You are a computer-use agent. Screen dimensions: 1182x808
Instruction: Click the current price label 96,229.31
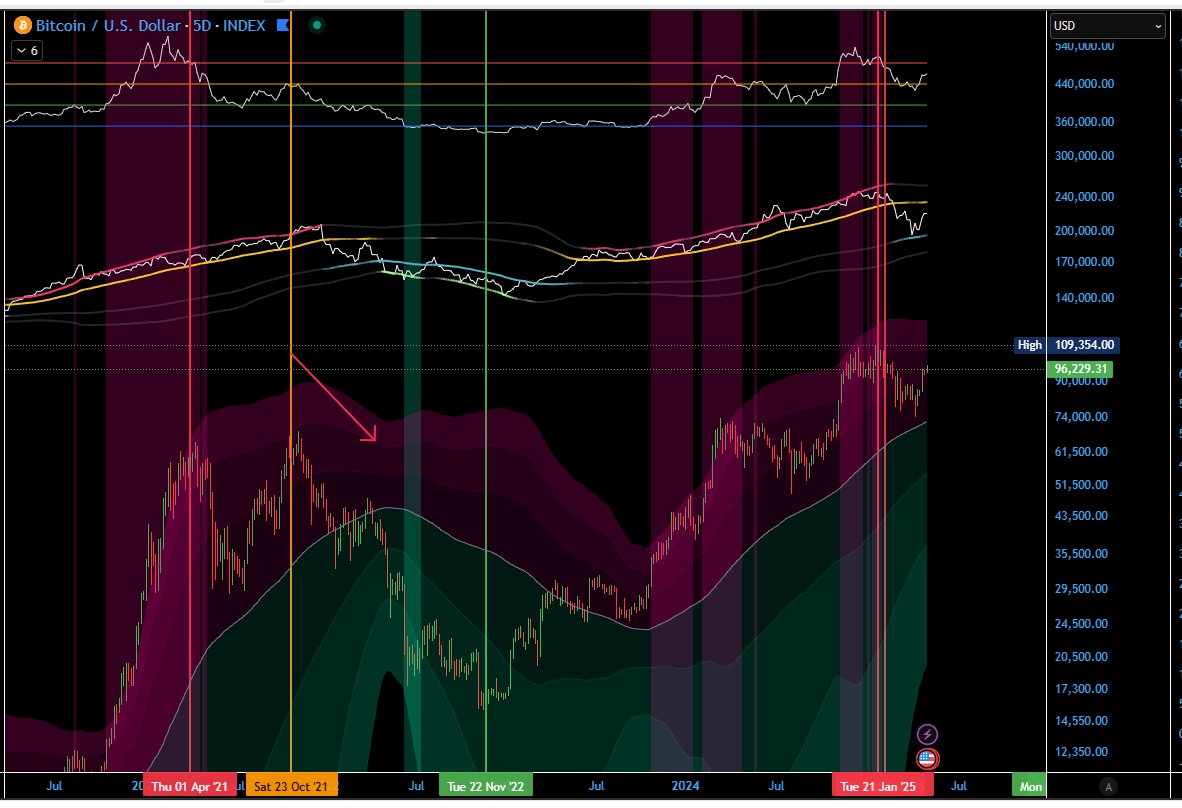(1080, 369)
